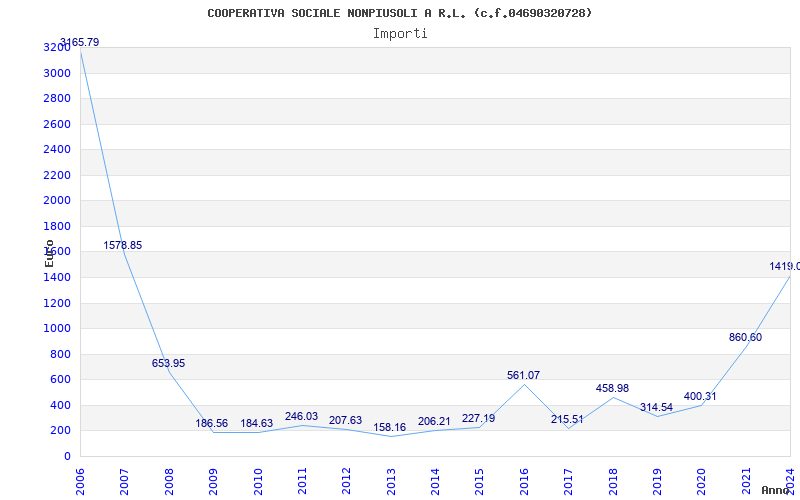Click the 0 y-axis tick label
The width and height of the screenshot is (800, 500).
coord(67,457)
